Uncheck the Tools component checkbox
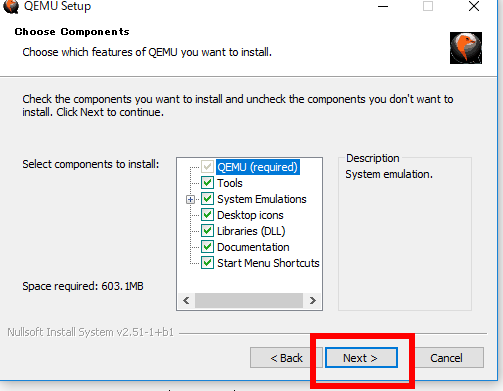The width and height of the screenshot is (503, 391). 207,183
